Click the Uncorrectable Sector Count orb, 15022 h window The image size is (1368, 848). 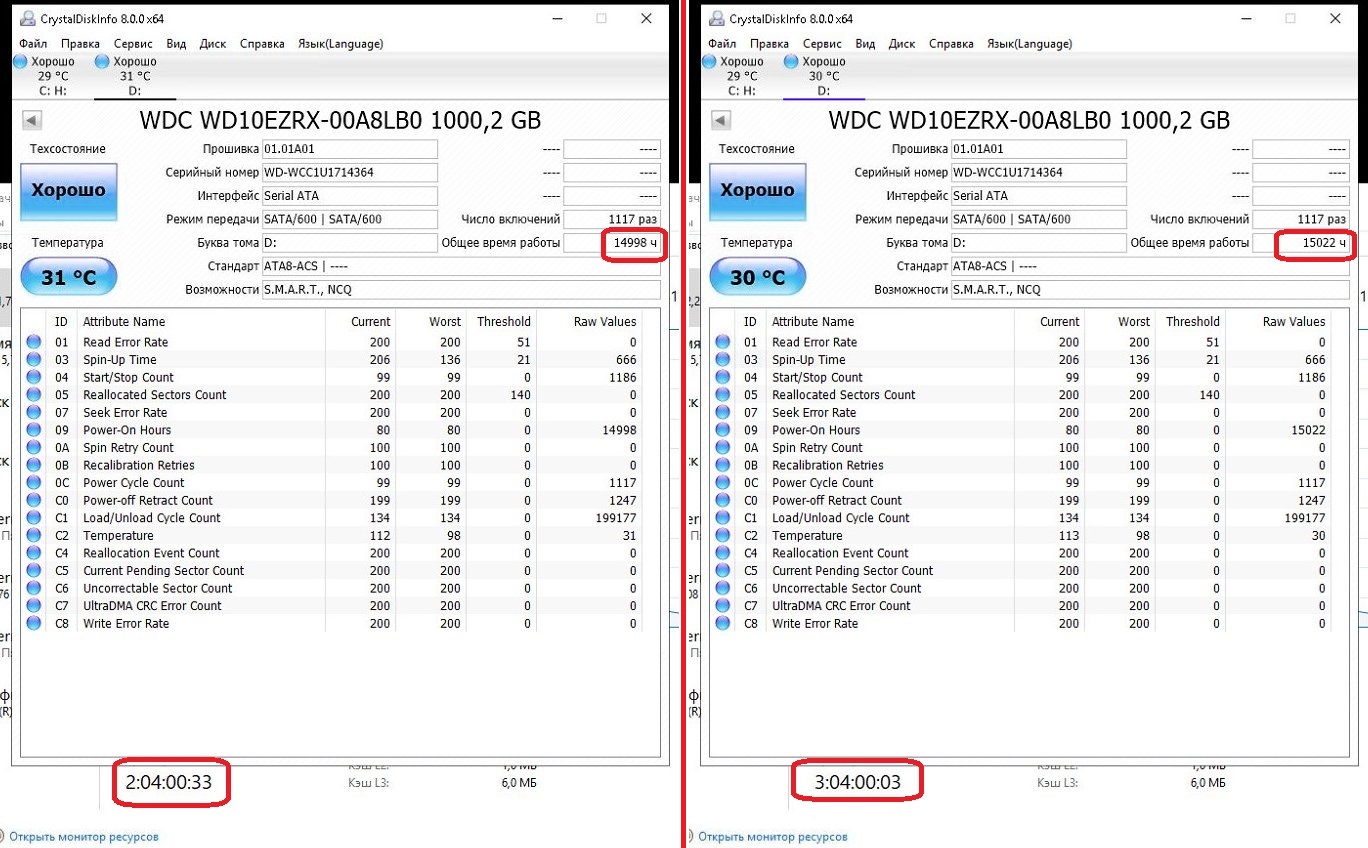(723, 588)
